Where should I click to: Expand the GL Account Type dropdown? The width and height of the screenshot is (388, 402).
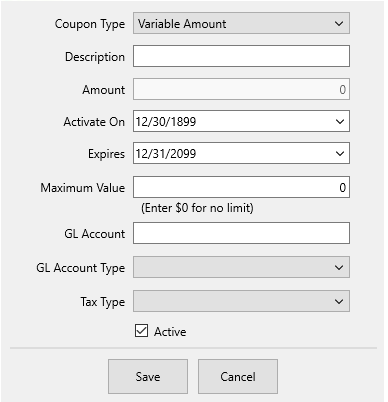click(x=241, y=267)
